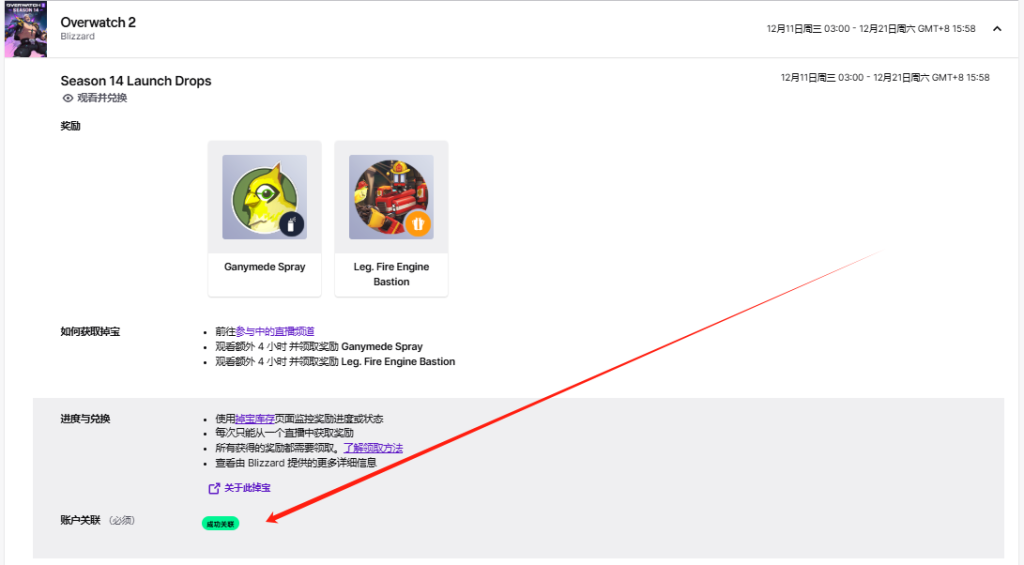Click the external link icon by 关于此掉宝

coord(213,488)
